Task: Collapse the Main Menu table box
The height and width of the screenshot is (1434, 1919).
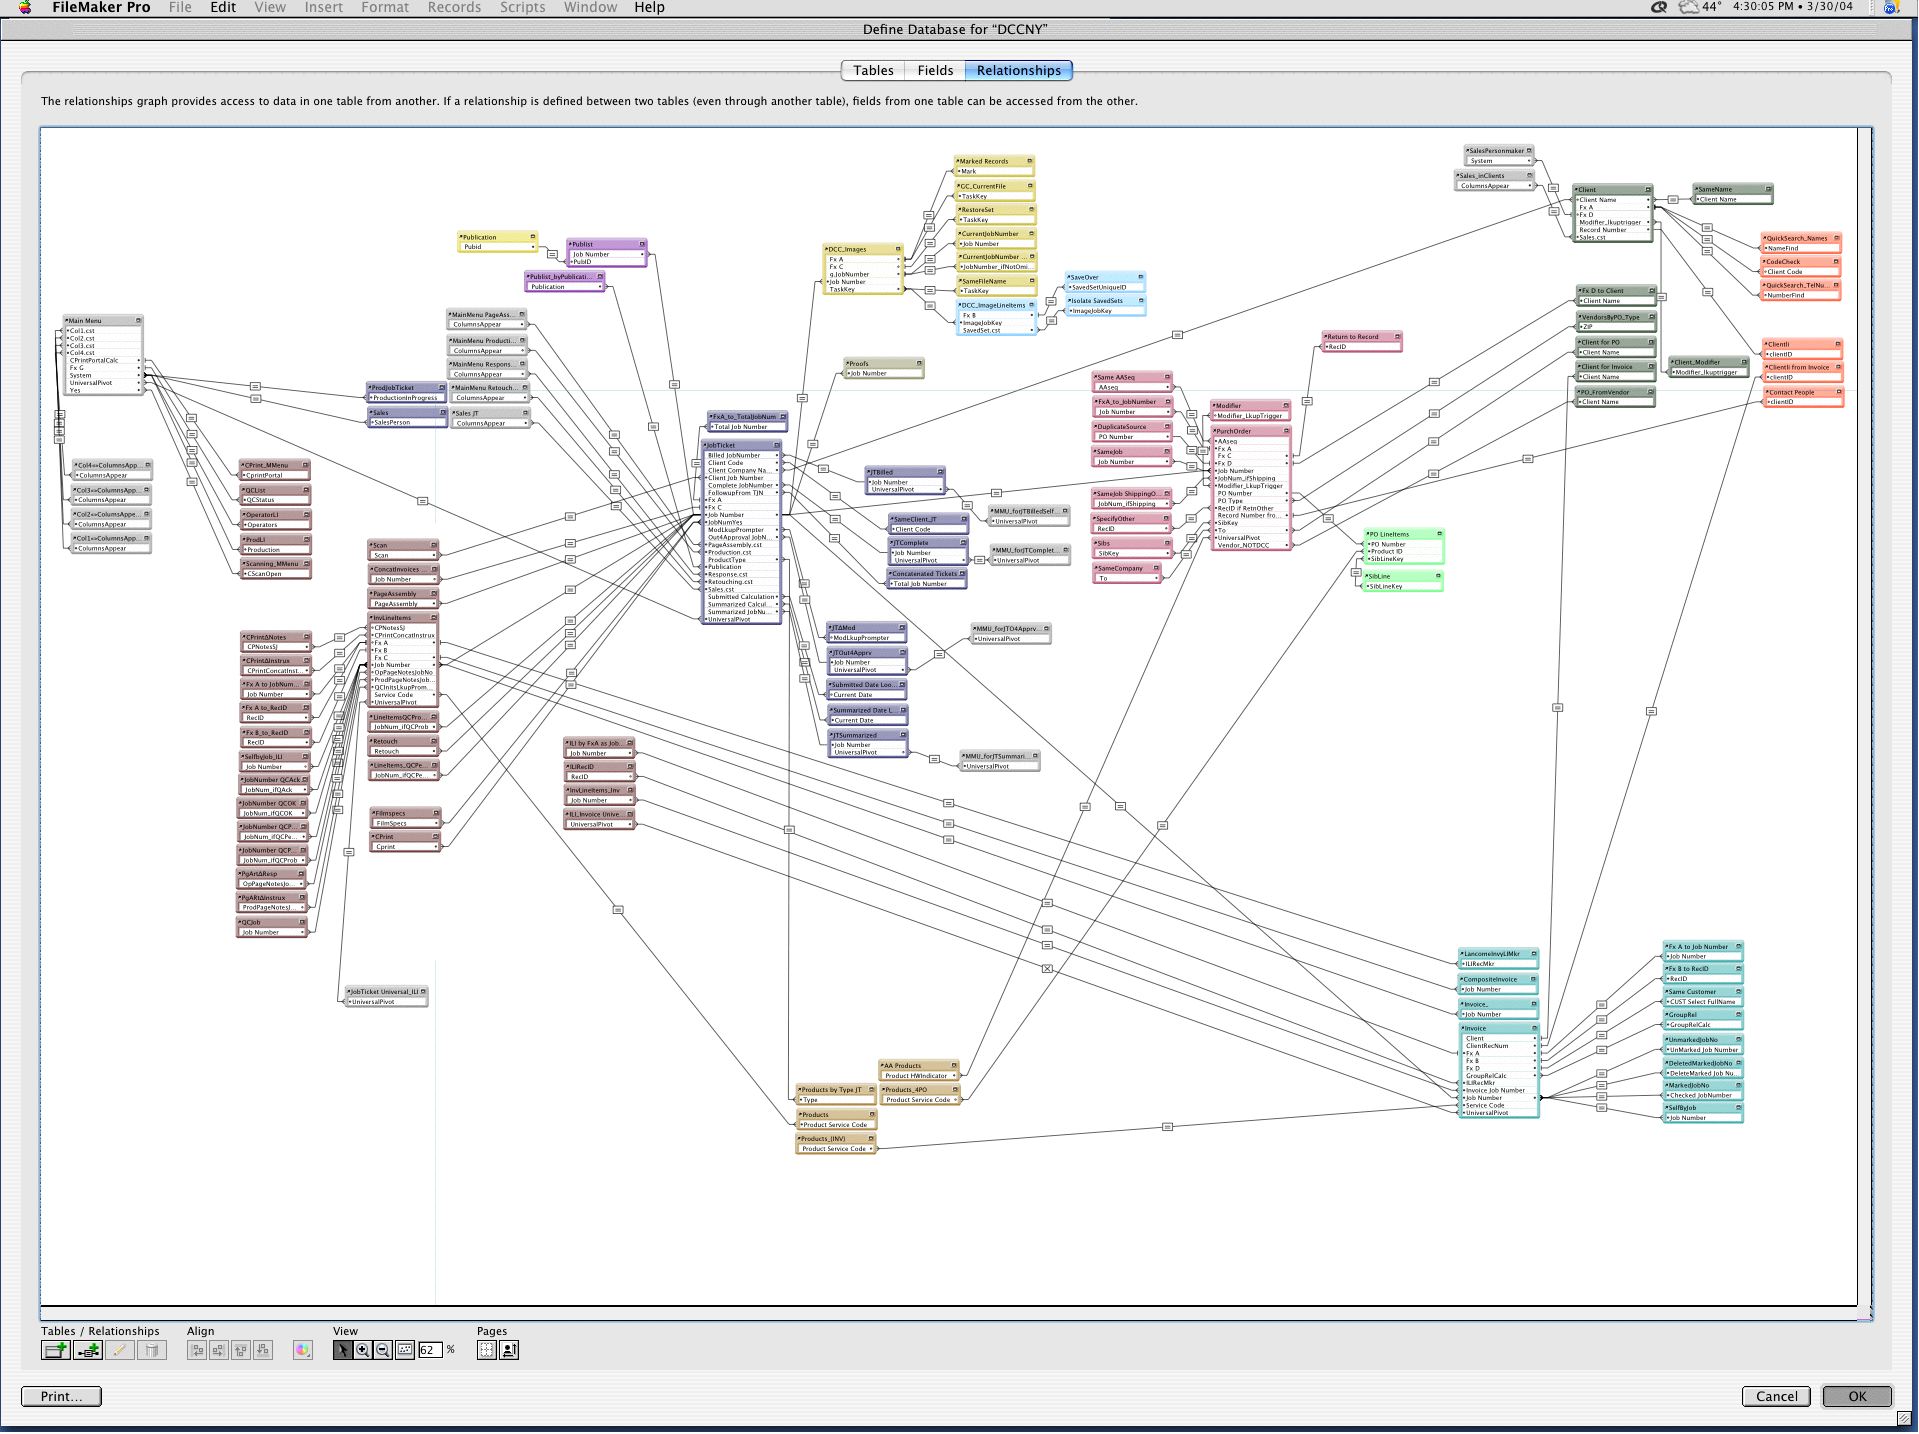Action: click(138, 321)
